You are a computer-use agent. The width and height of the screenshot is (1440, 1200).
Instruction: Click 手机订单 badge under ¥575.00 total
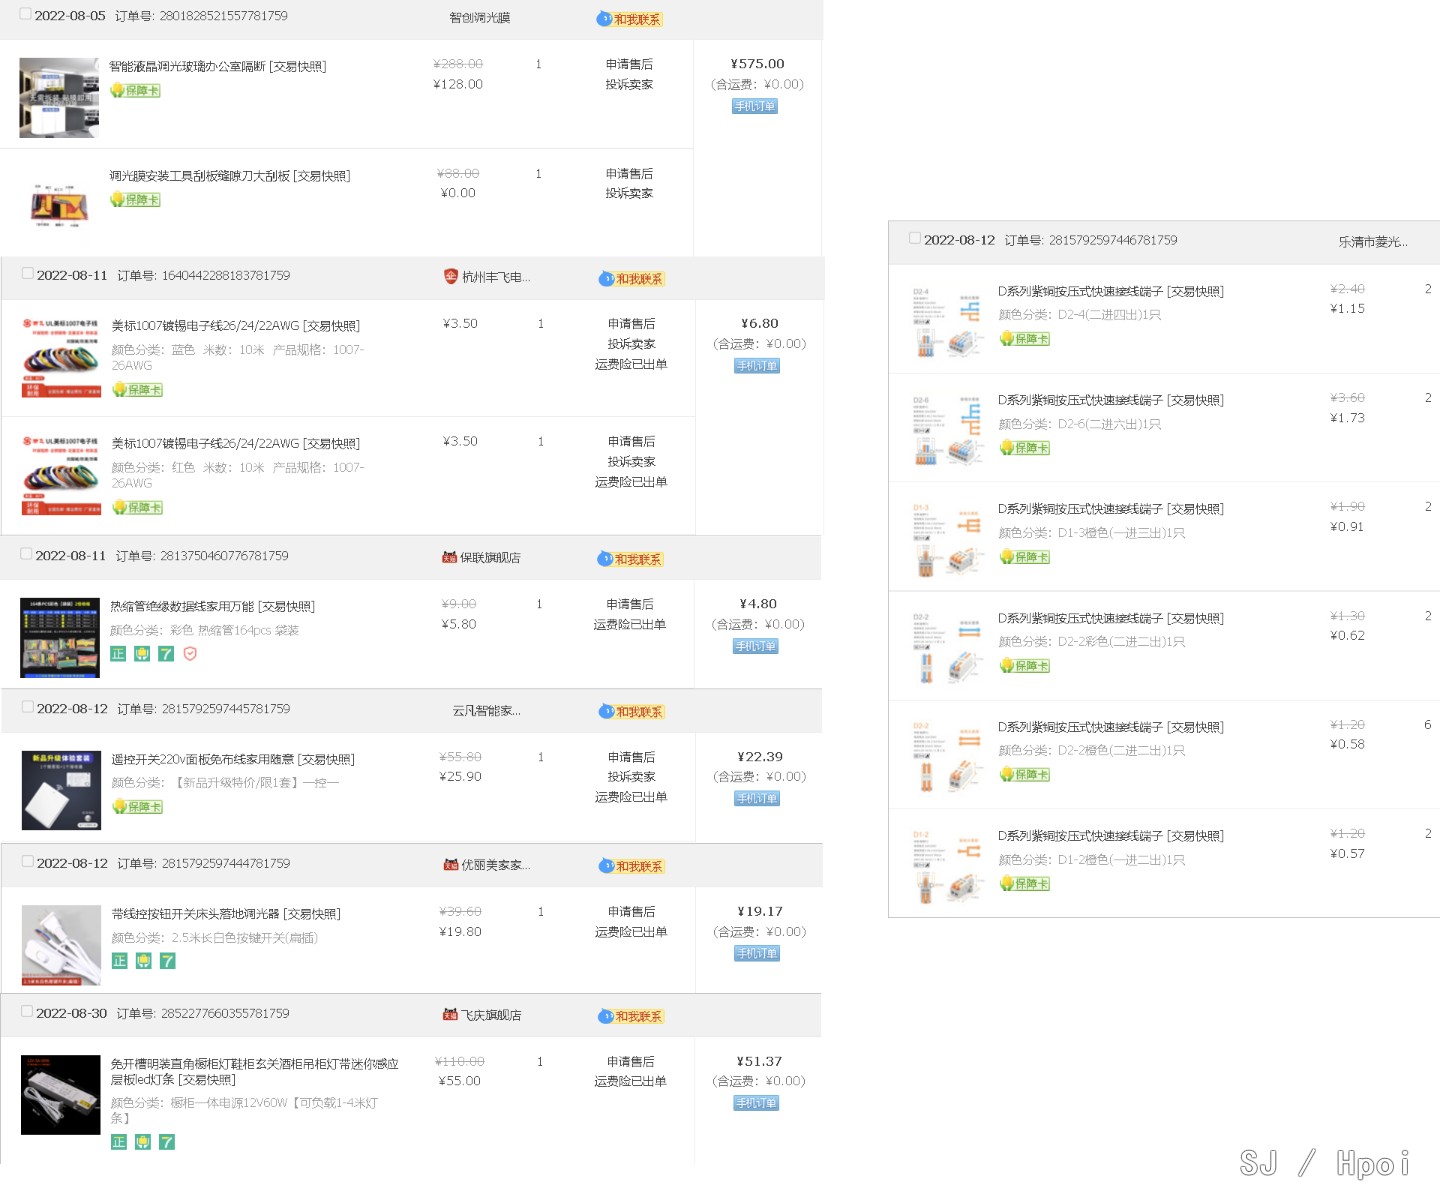coord(755,106)
